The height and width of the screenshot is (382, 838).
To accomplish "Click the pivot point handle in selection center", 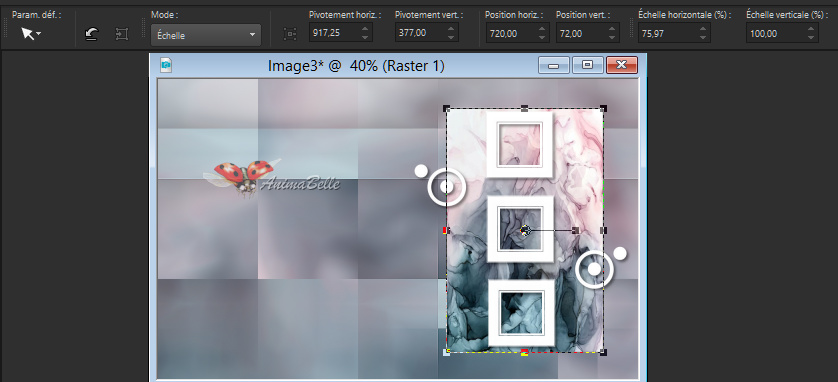I will (x=525, y=230).
